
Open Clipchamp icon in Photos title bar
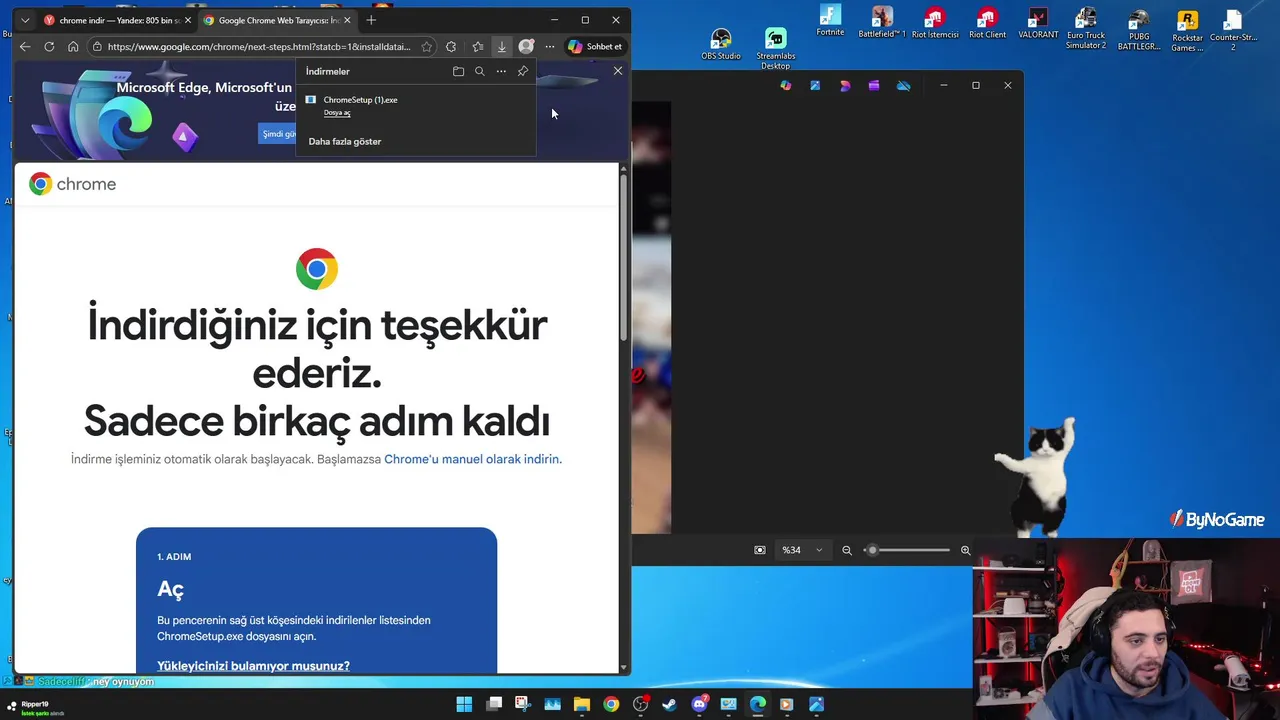[x=874, y=85]
